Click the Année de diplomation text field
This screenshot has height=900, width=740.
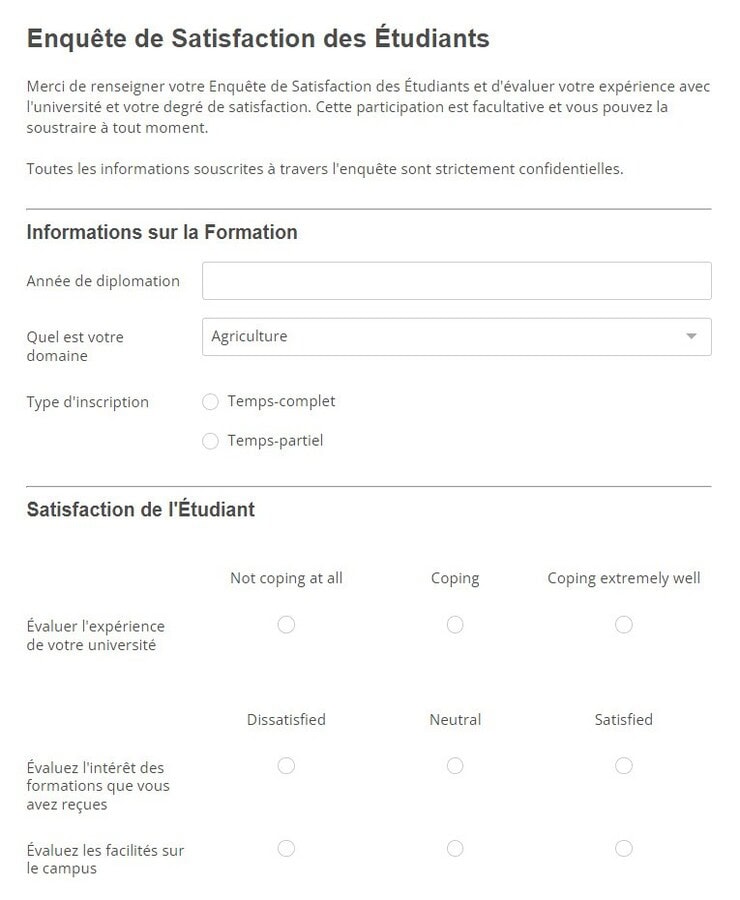(x=456, y=281)
